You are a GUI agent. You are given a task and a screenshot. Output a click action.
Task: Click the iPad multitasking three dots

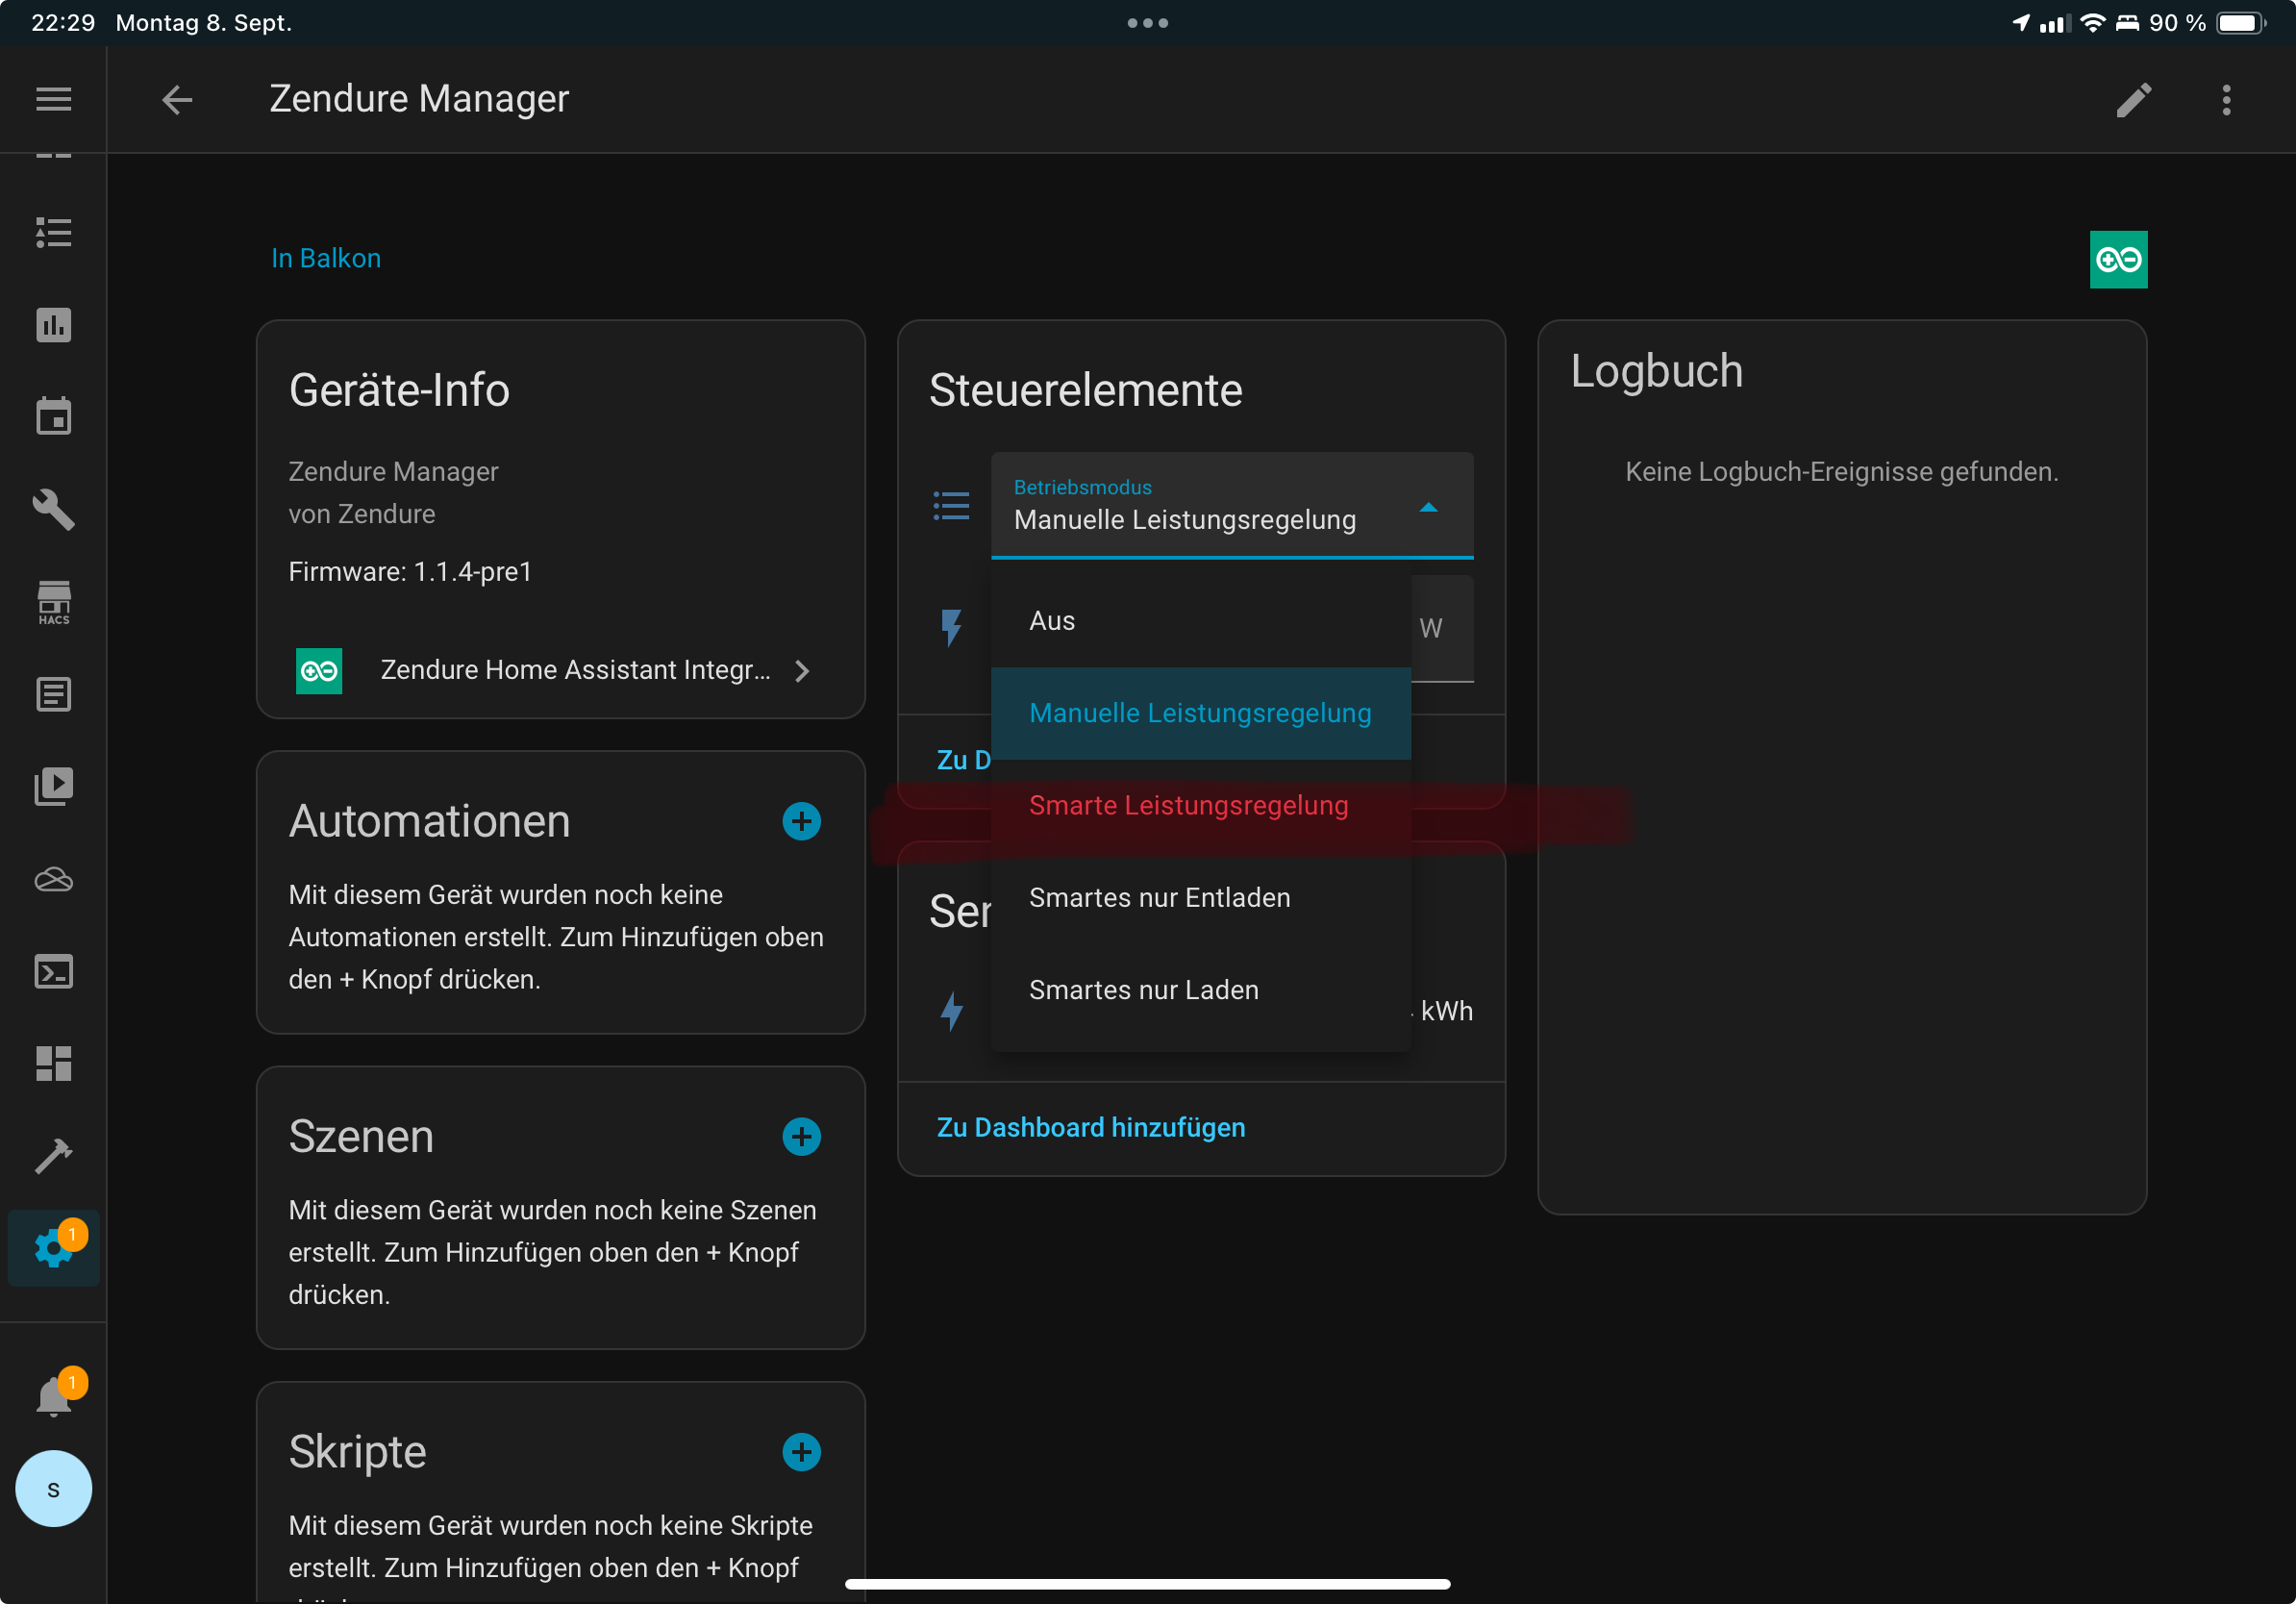coord(1147,22)
